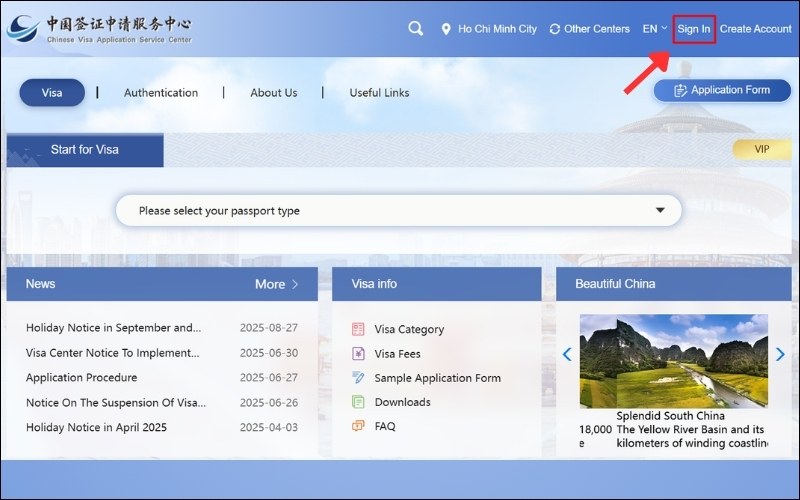Expand the EN language selector
The width and height of the screenshot is (800, 500).
pos(654,29)
